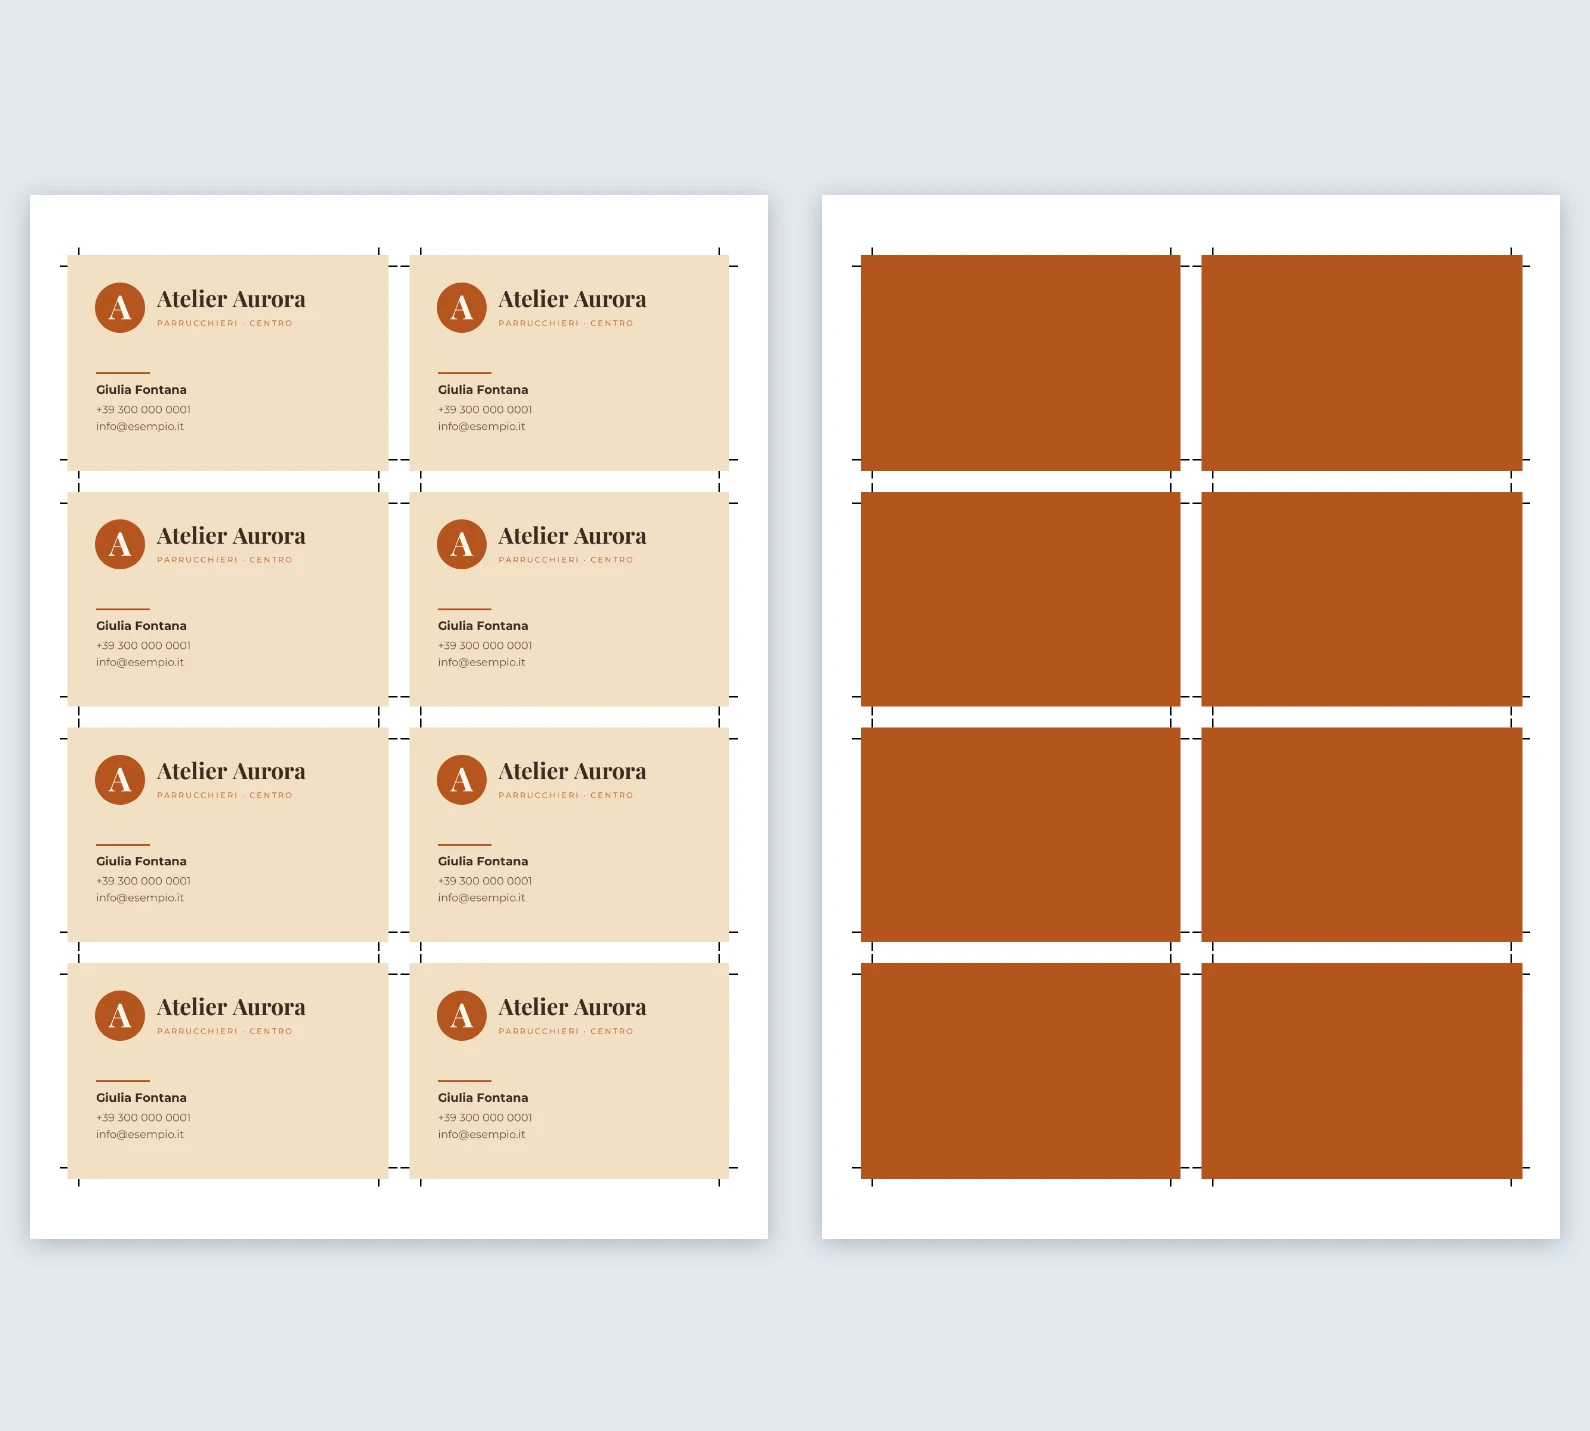
Task: Pick the bottom-right orange card back on the back sheet
Action: pyautogui.click(x=1362, y=1071)
